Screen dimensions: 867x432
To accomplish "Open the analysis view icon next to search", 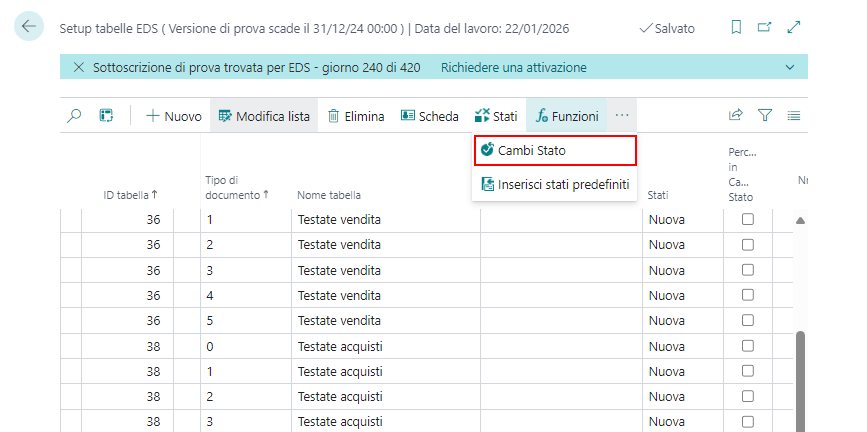I will point(106,116).
